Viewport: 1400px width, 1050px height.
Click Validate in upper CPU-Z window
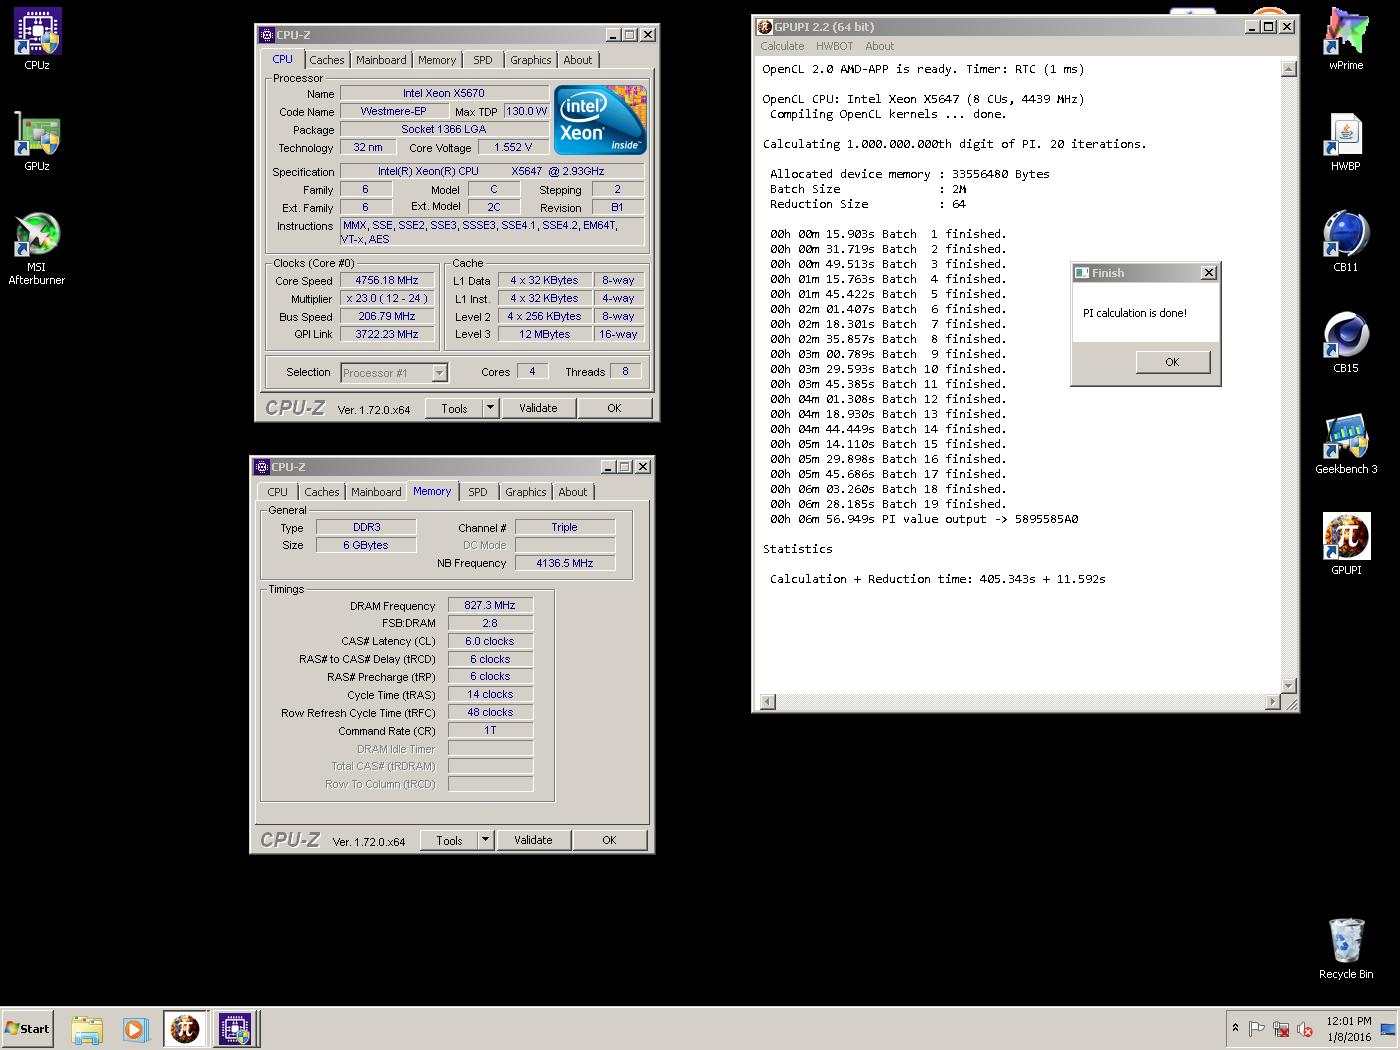[538, 408]
